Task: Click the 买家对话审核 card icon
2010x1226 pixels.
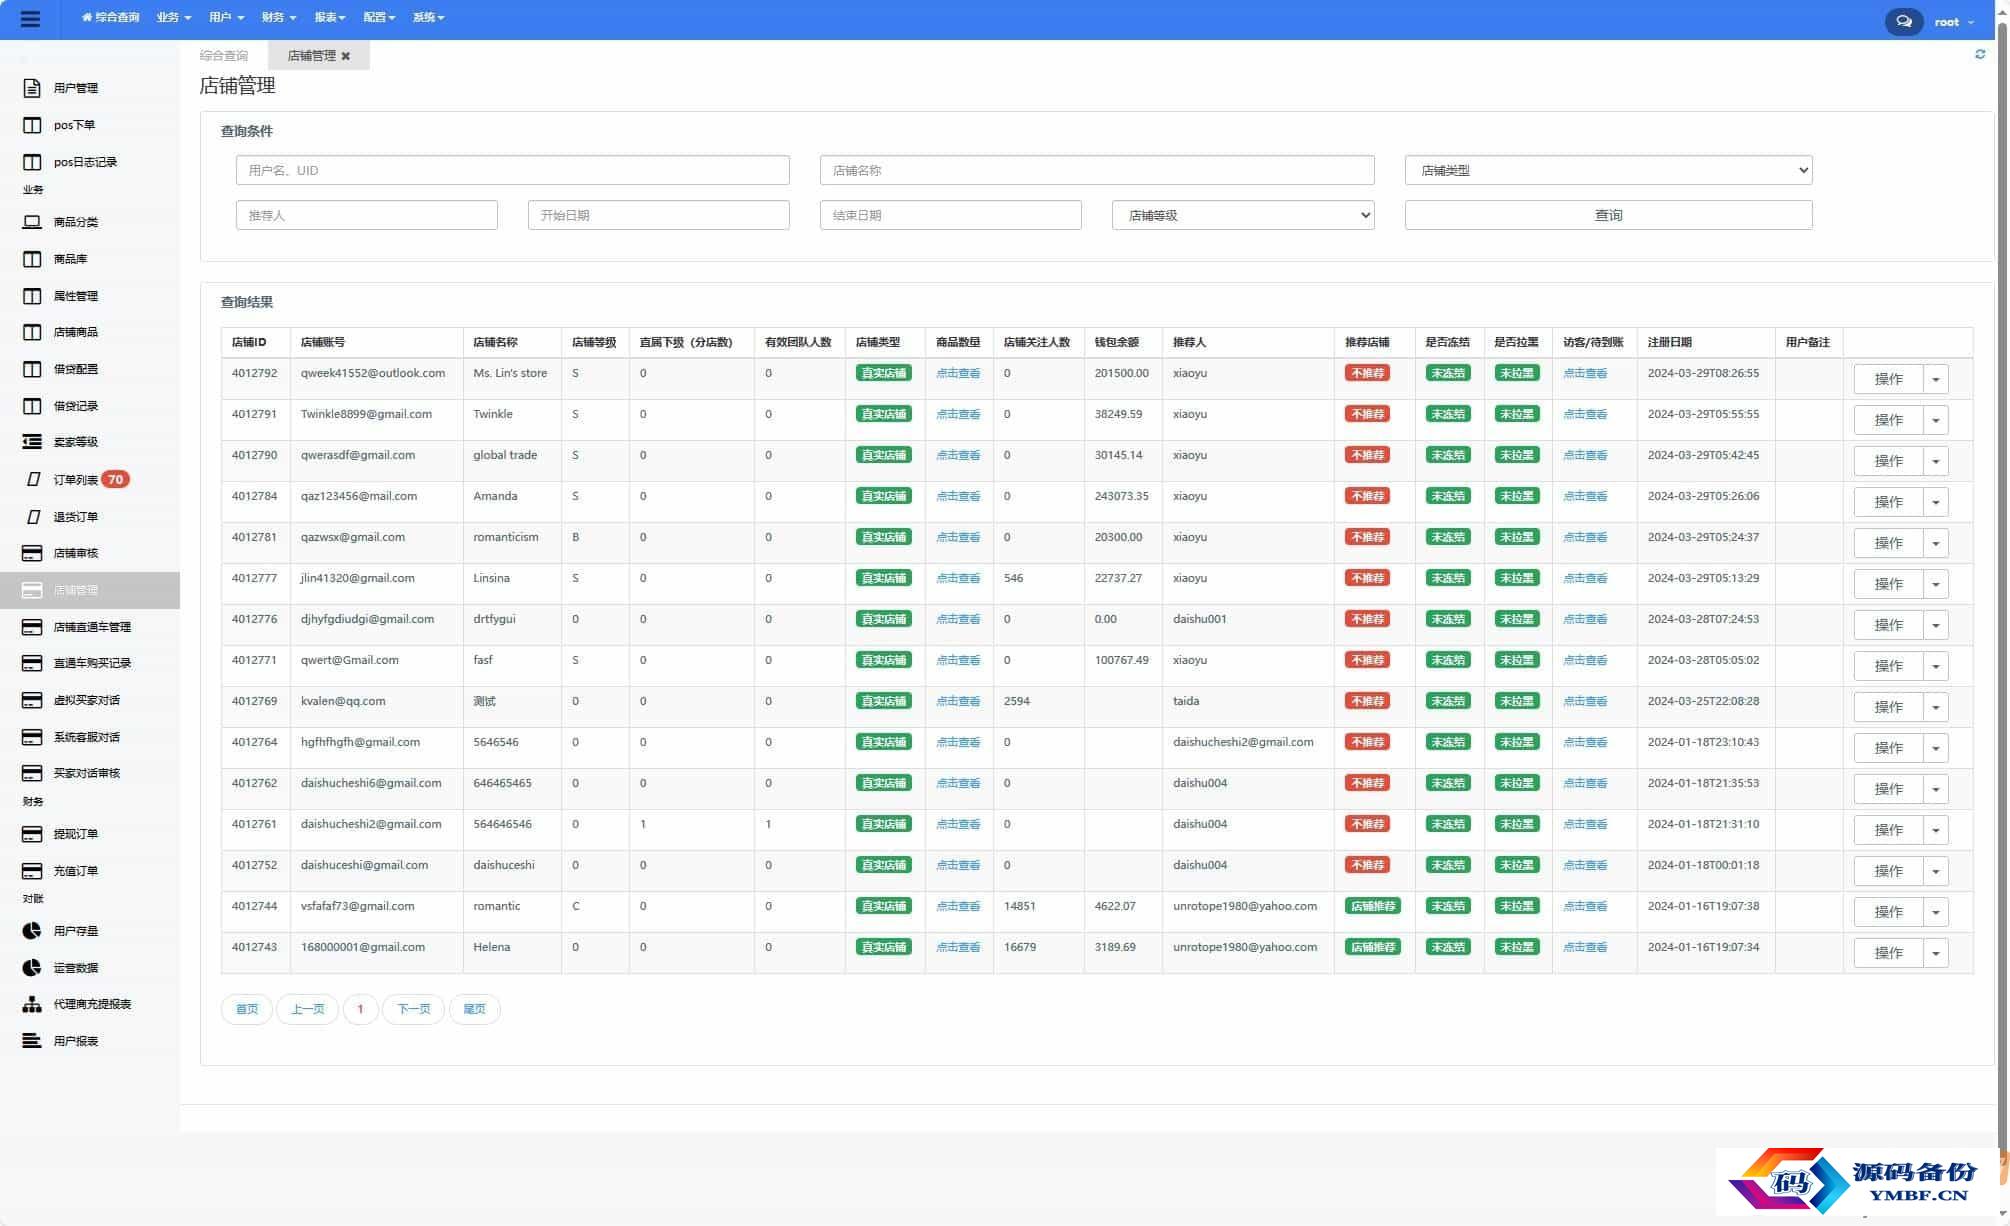Action: click(32, 773)
